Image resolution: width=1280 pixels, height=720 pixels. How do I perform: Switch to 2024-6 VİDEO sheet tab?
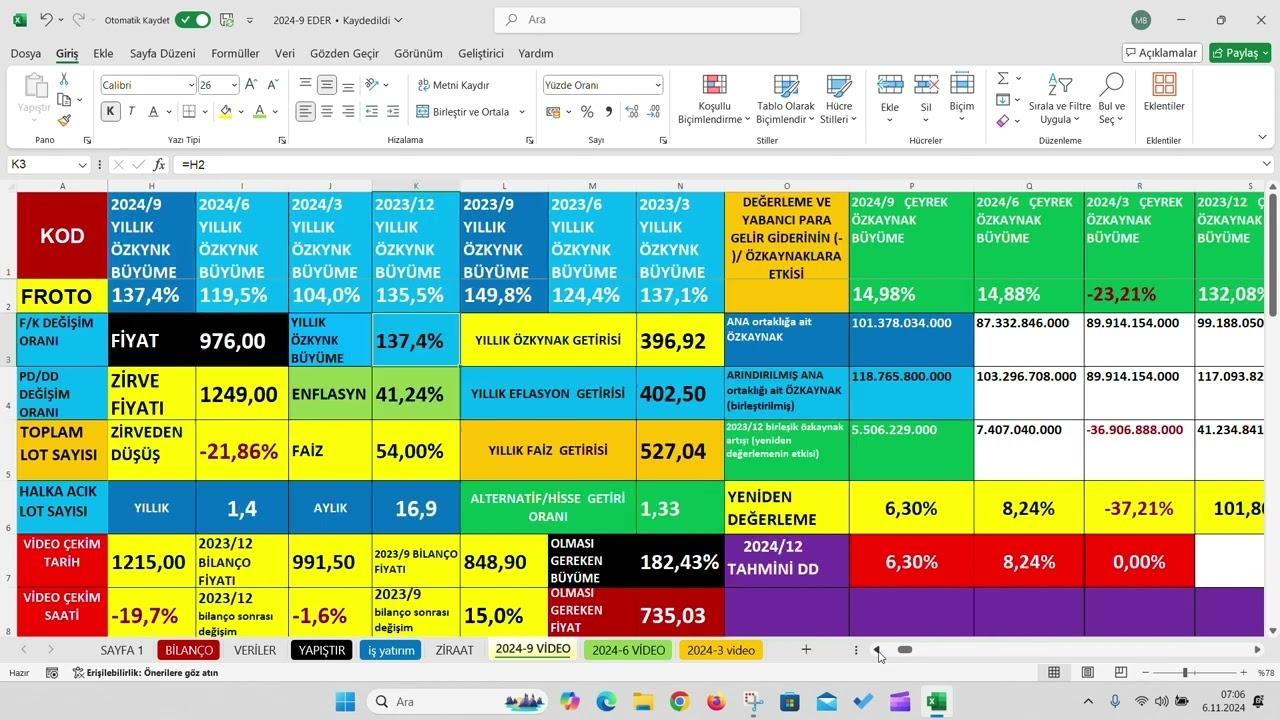[x=628, y=650]
